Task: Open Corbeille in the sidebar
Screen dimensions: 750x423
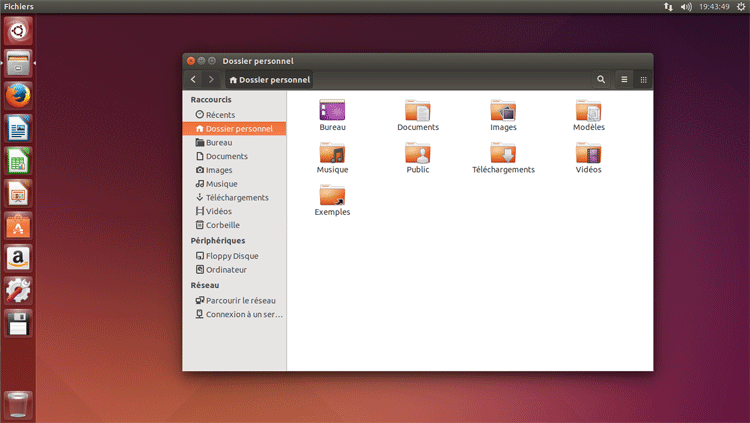Action: tap(234, 225)
